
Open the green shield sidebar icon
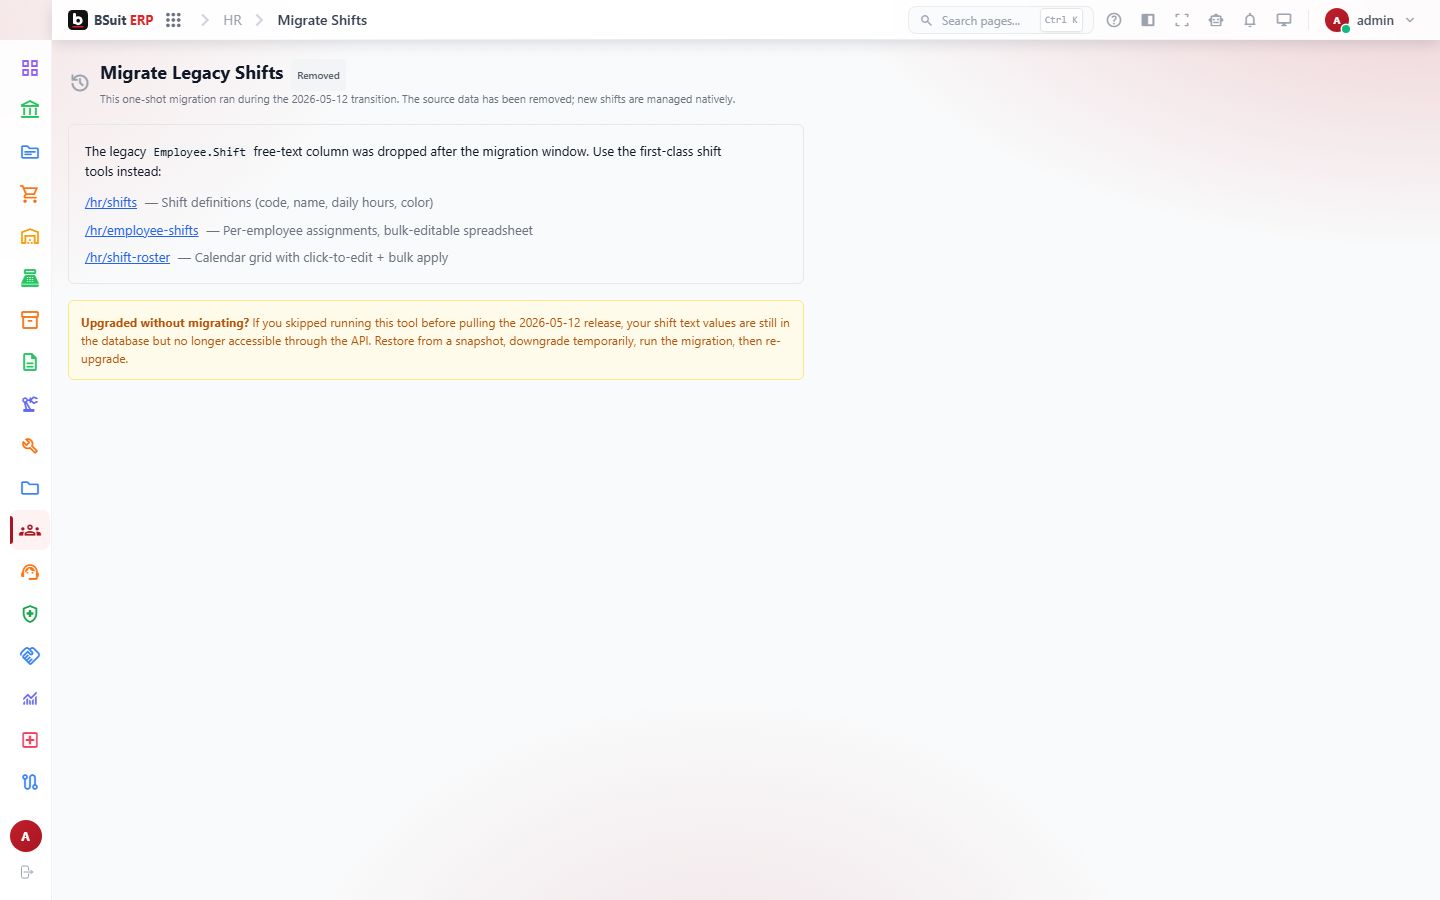(30, 614)
